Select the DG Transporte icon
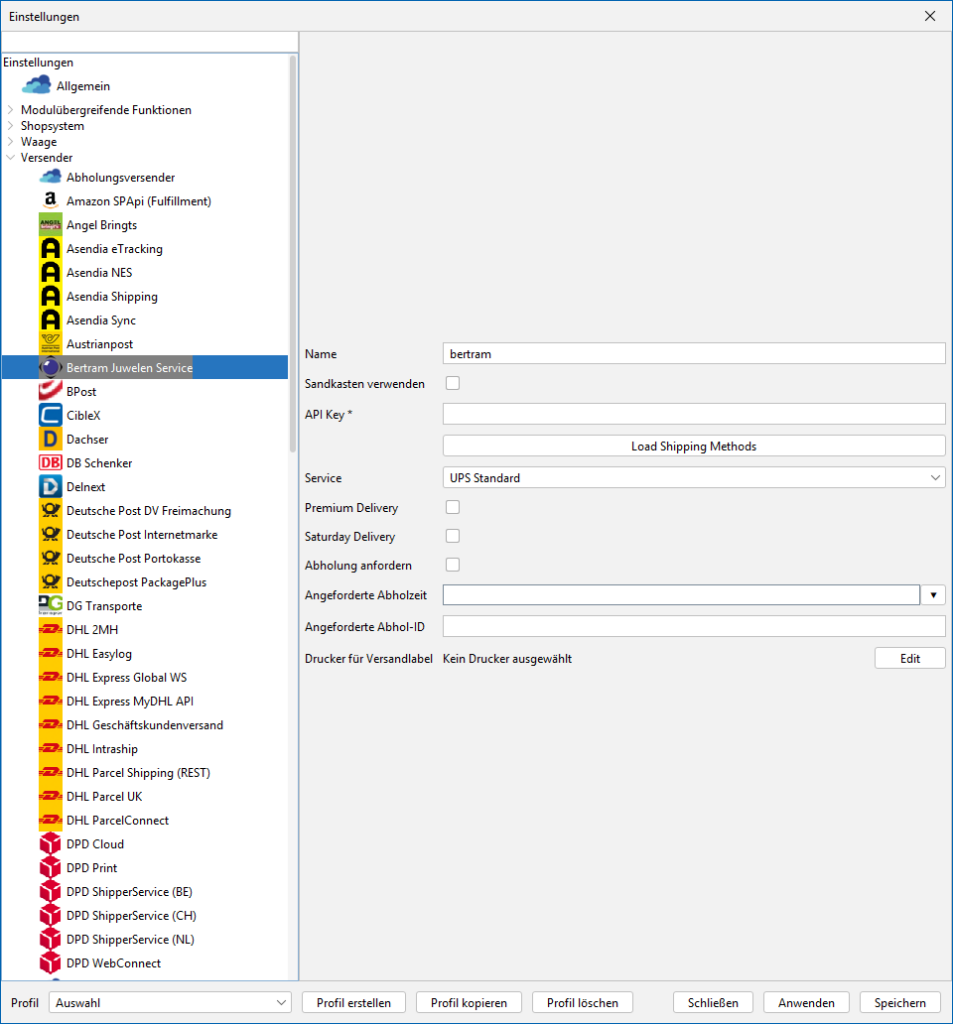This screenshot has height=1024, width=953. [50, 606]
